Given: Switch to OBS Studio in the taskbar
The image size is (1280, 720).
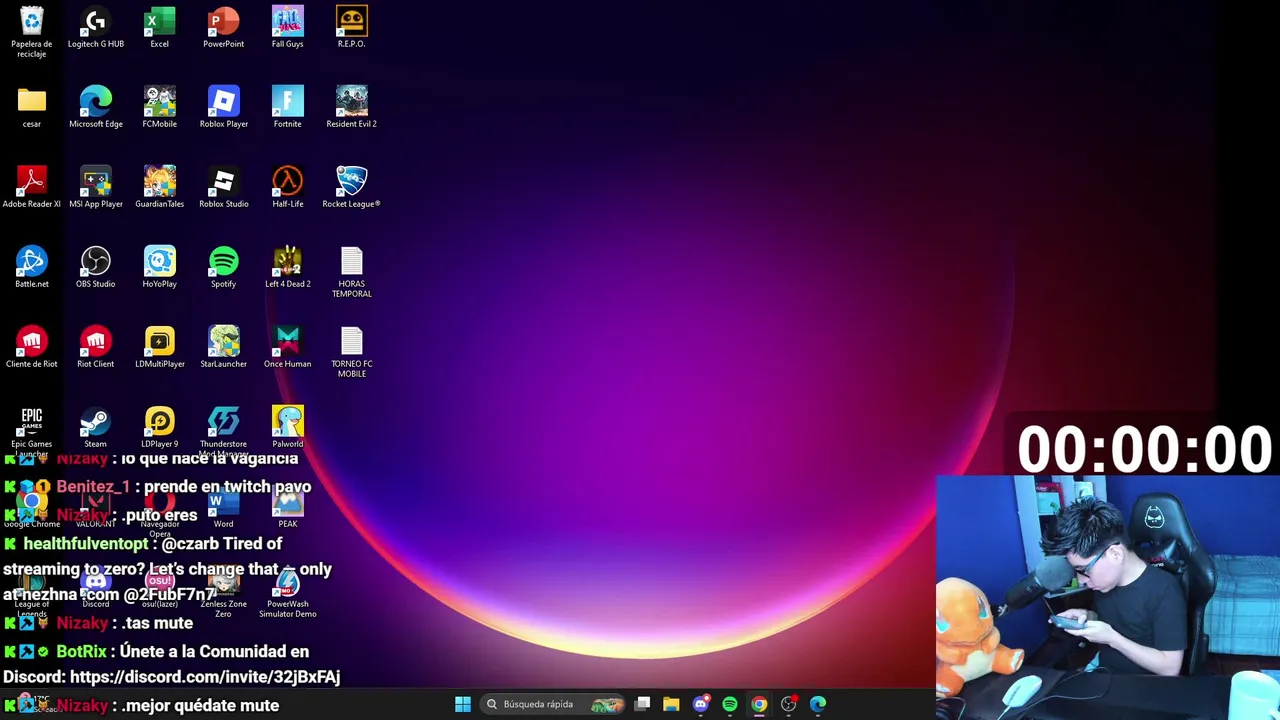Looking at the screenshot, I should coord(789,704).
